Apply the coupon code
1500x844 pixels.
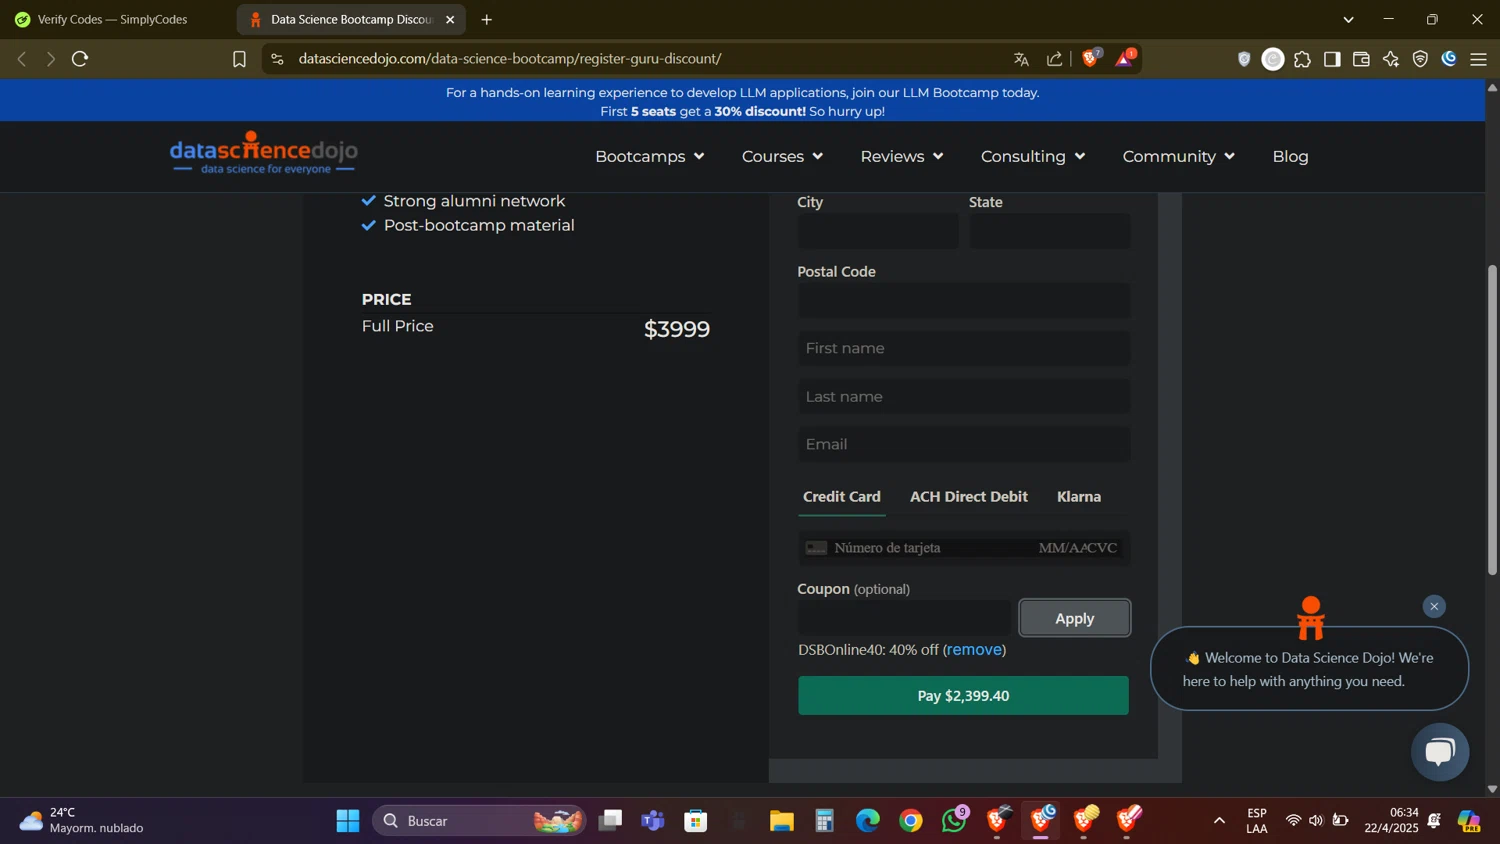[x=1074, y=618]
